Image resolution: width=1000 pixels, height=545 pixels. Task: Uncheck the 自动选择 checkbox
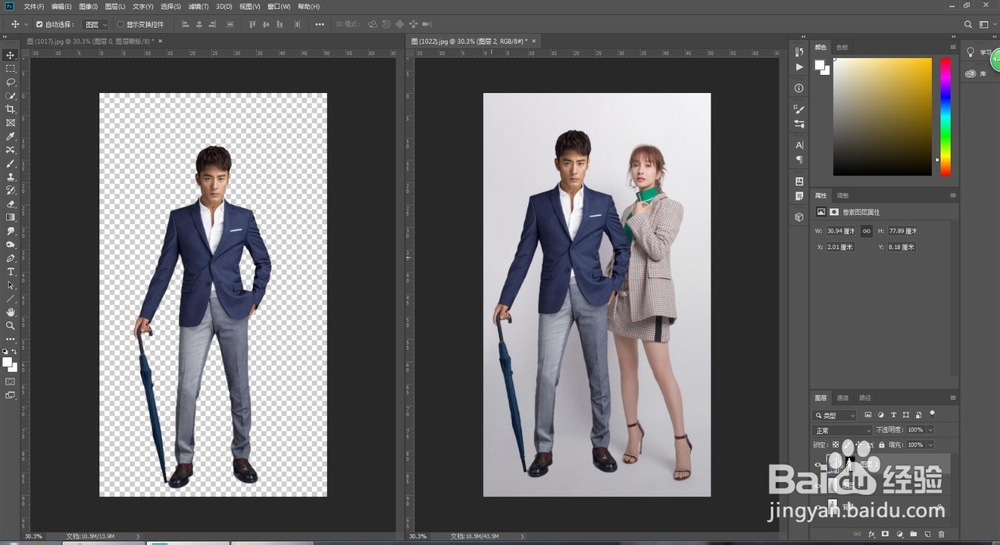(39, 23)
